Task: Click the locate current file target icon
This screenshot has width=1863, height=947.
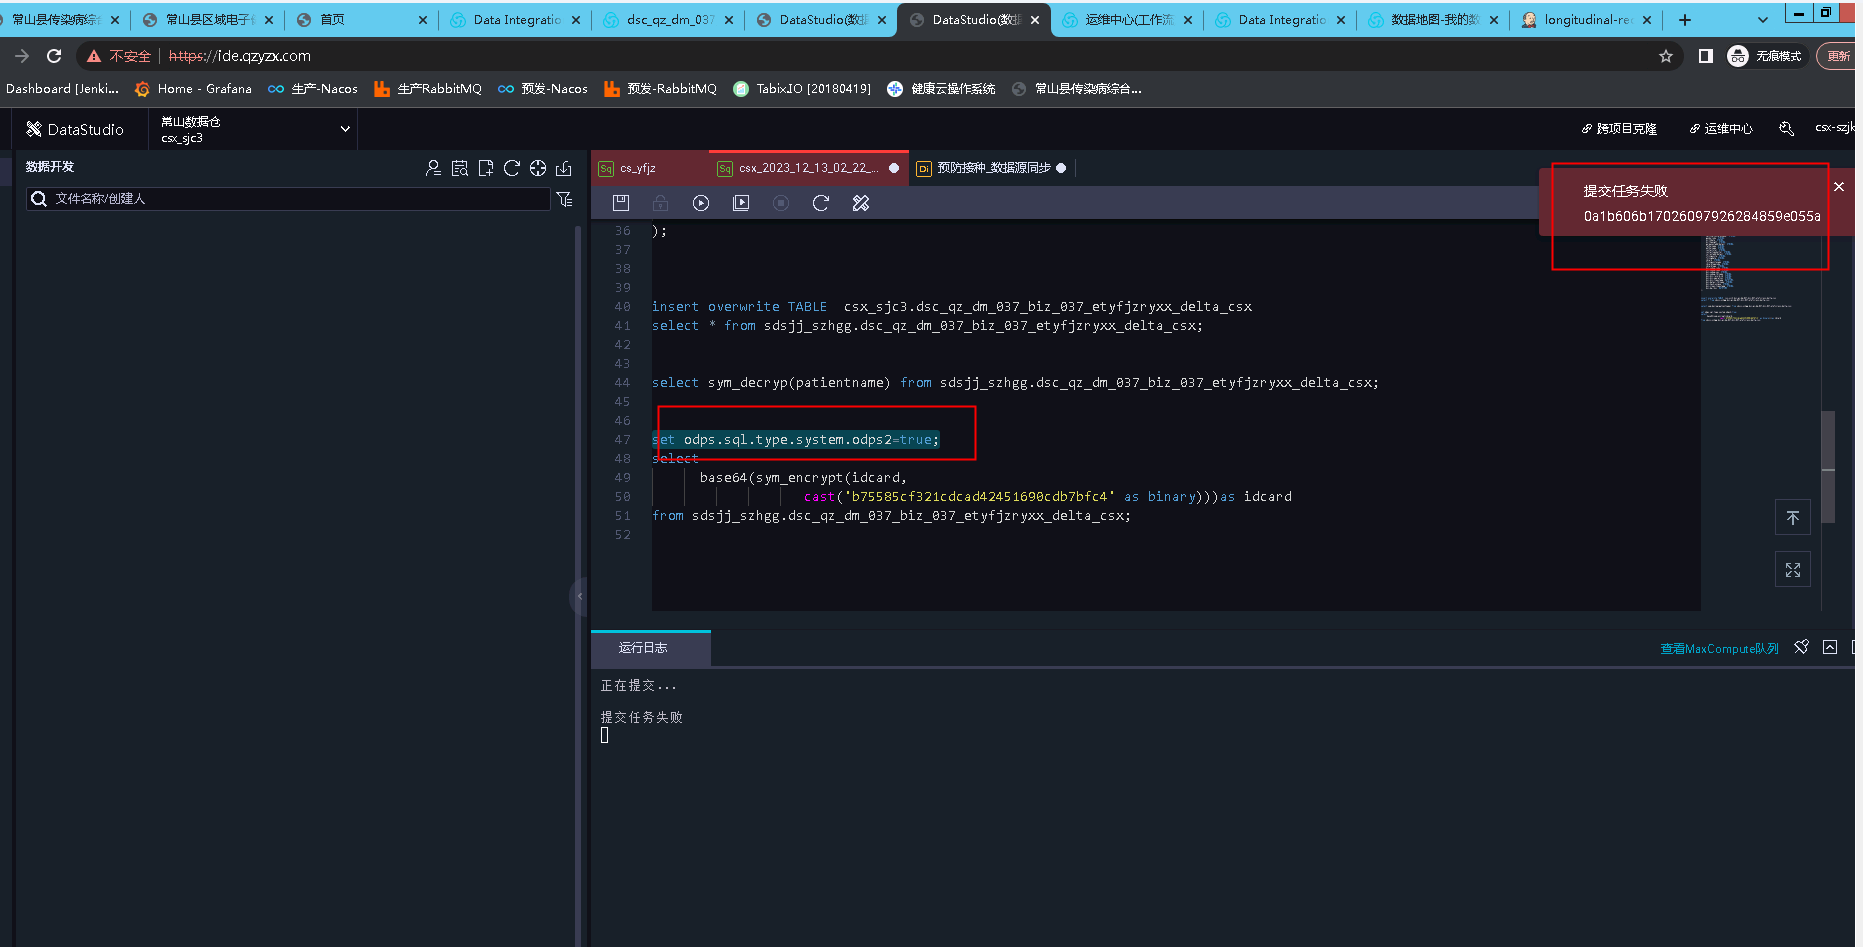Action: (x=538, y=168)
